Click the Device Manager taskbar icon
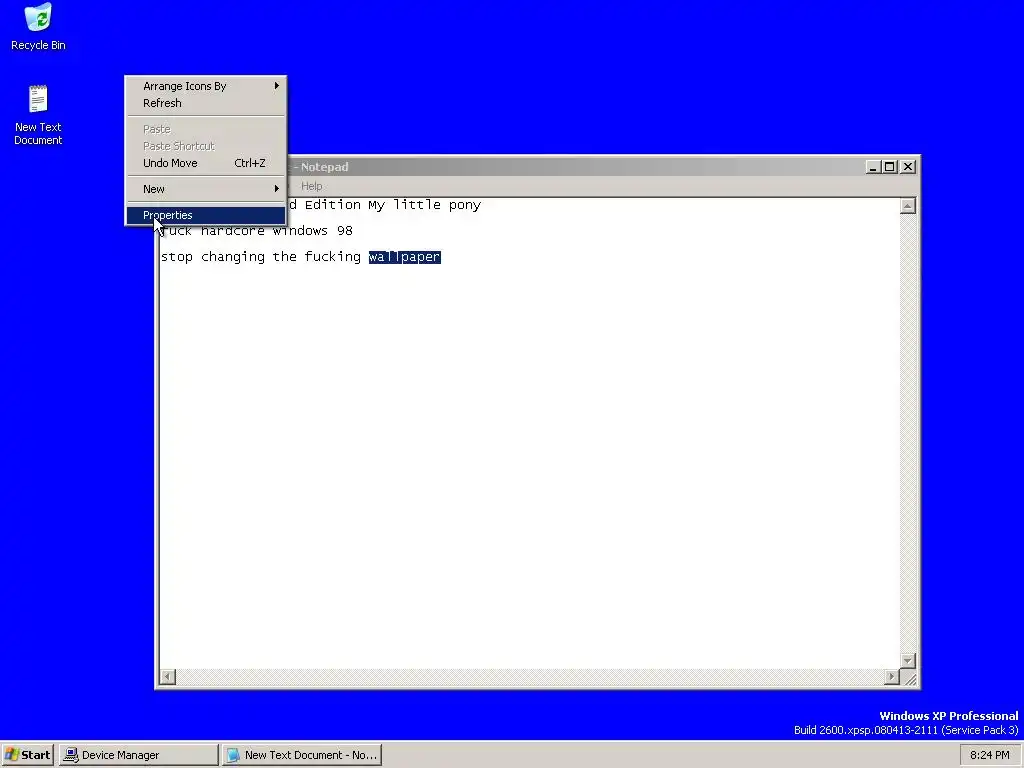Image resolution: width=1024 pixels, height=768 pixels. (71, 755)
